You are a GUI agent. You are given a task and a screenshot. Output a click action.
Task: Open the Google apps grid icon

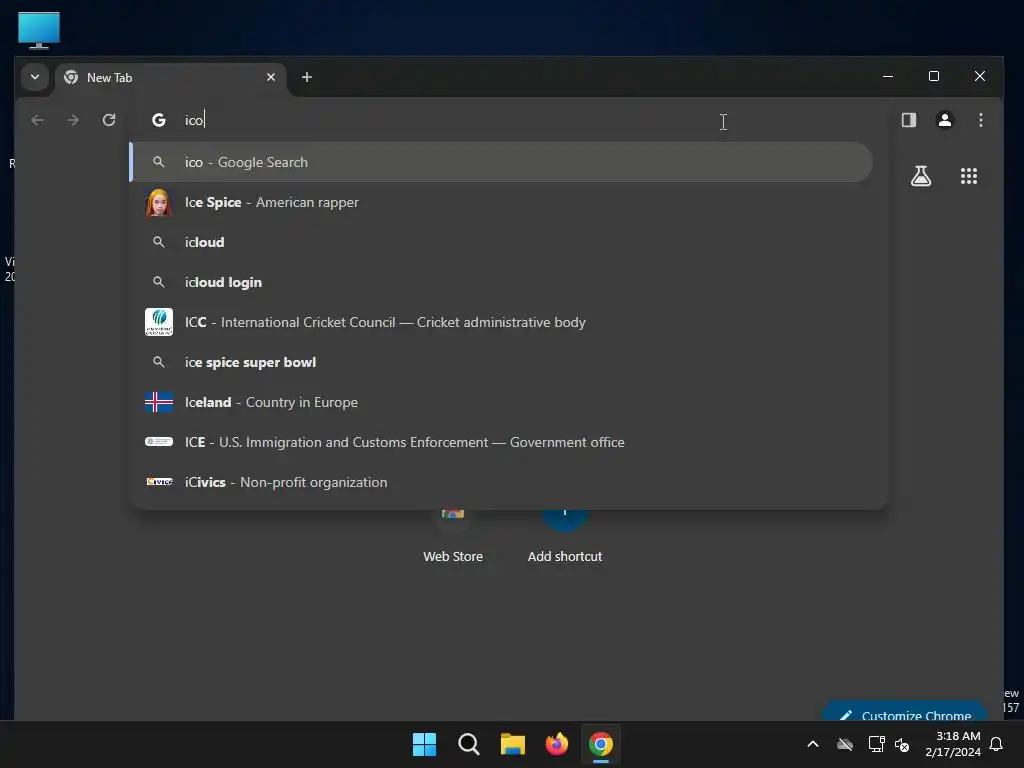[968, 176]
